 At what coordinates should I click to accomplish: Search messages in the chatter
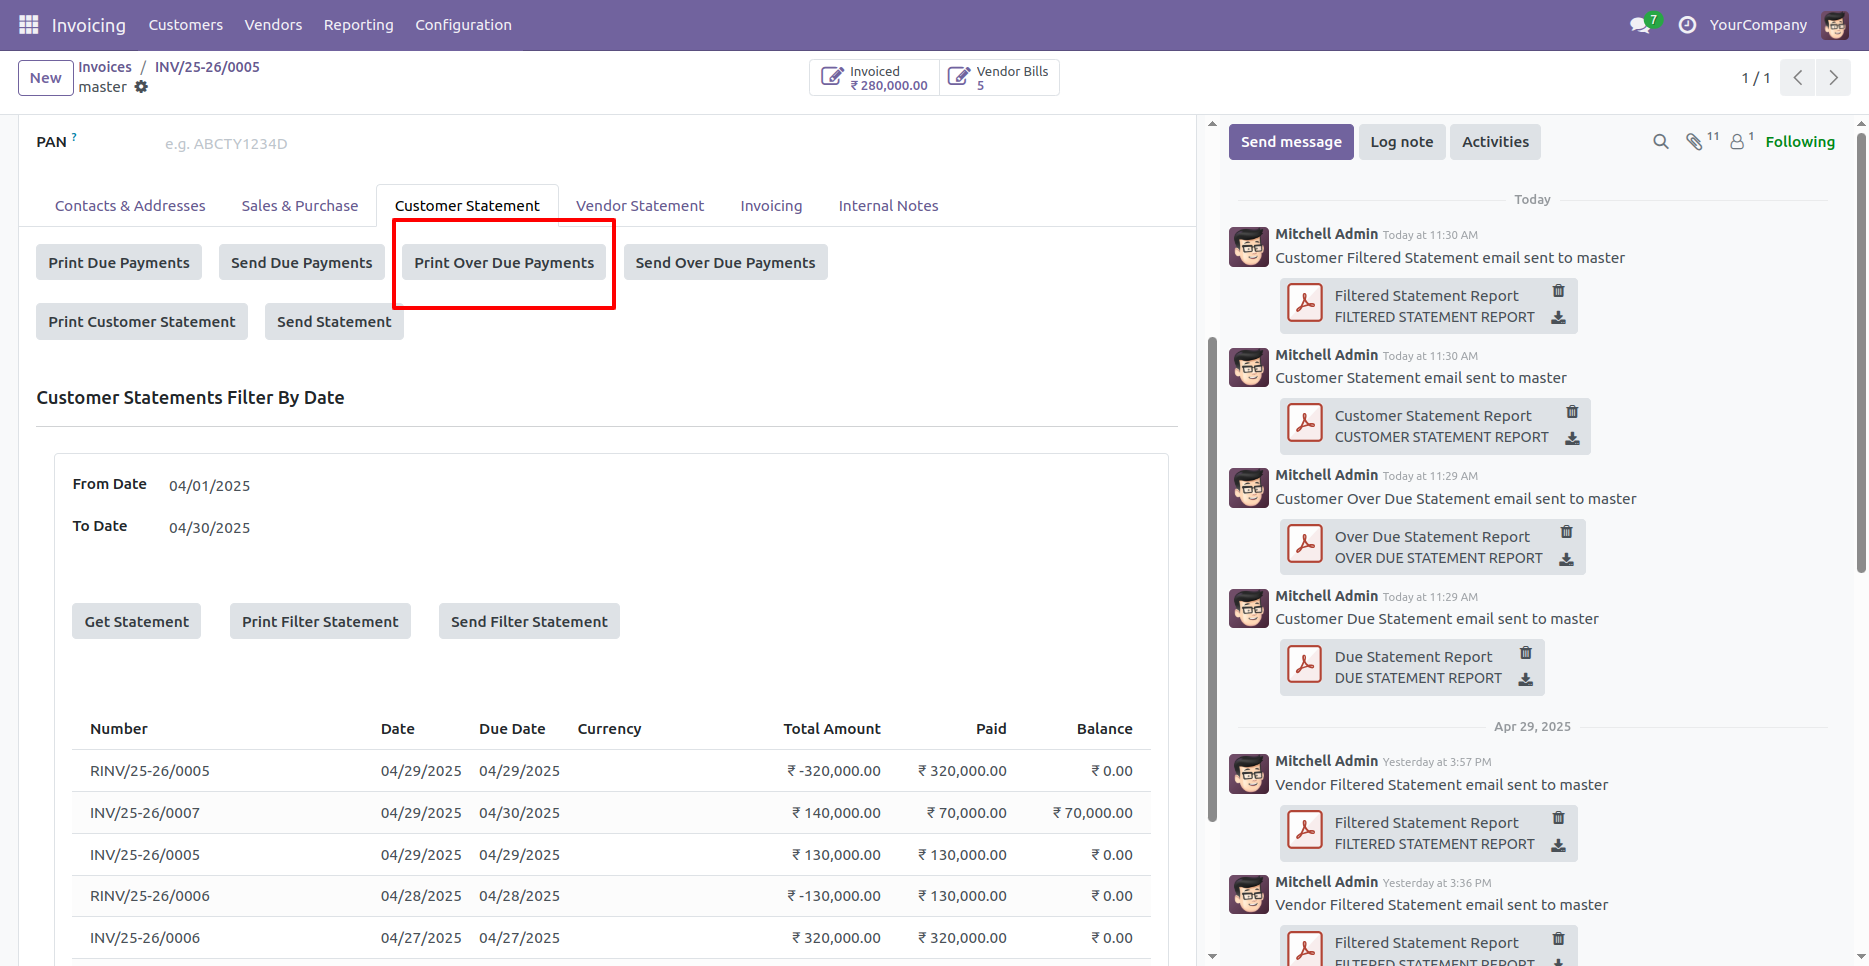[x=1660, y=141]
